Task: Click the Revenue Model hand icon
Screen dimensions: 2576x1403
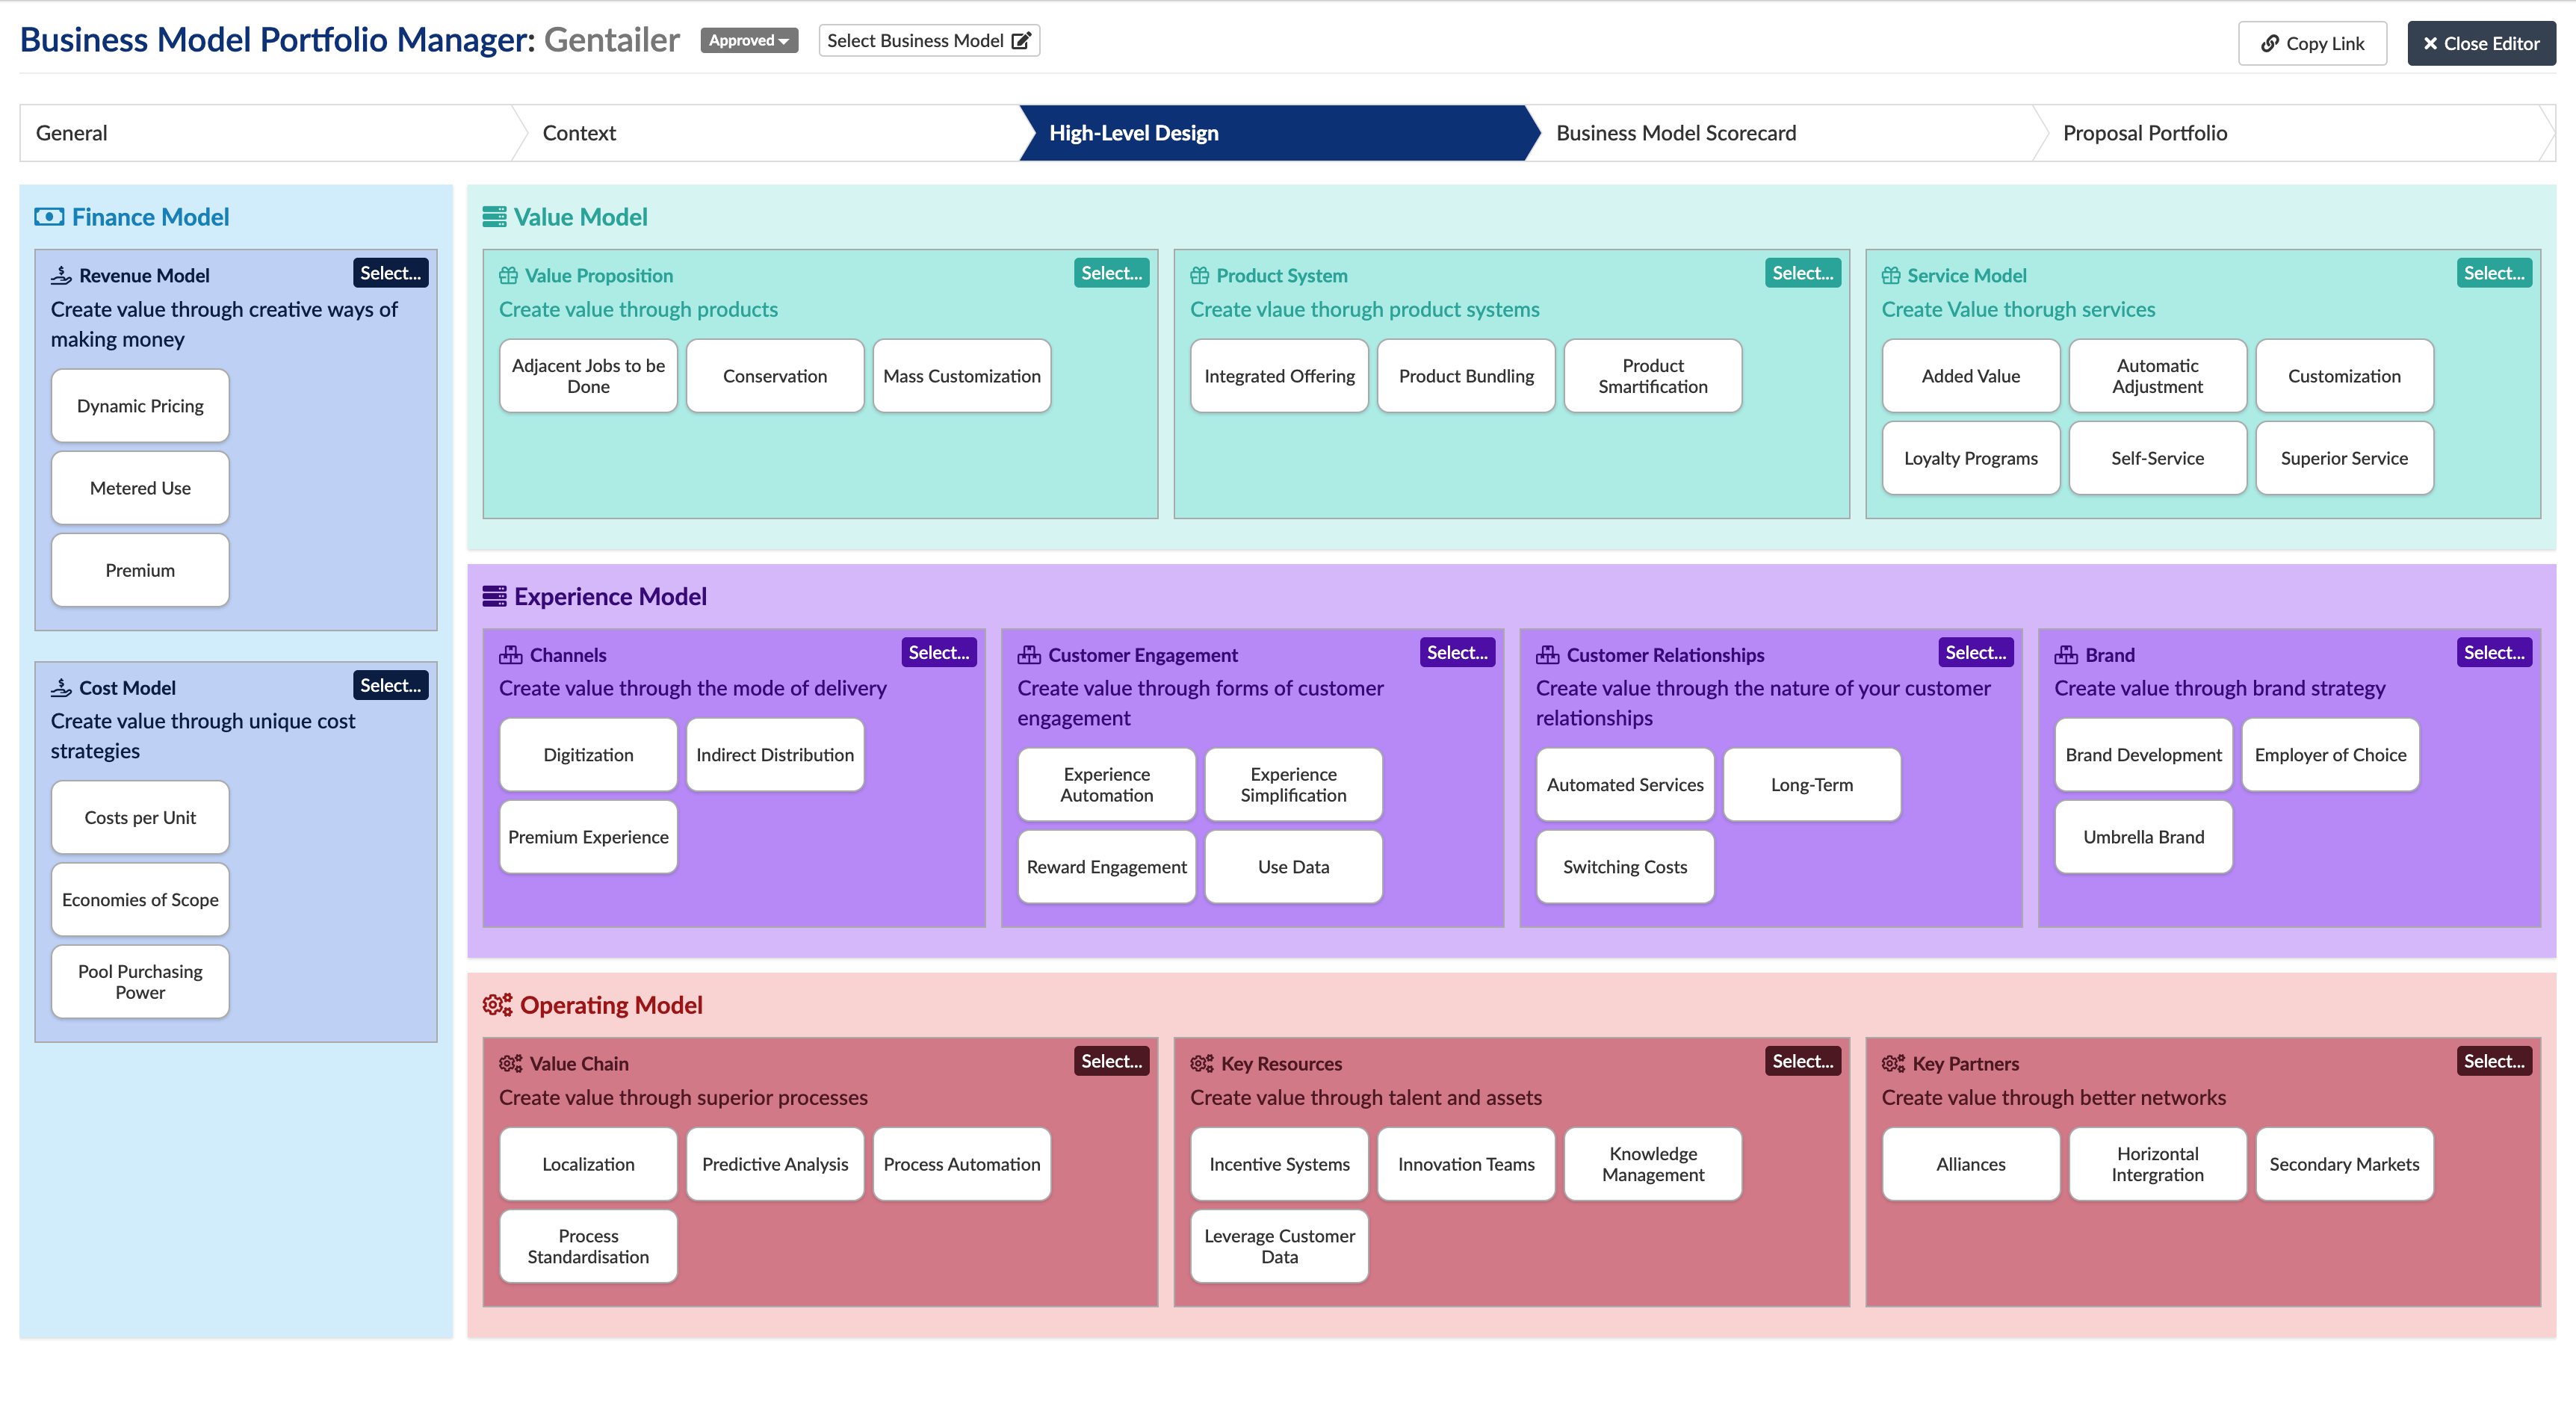Action: 61,275
